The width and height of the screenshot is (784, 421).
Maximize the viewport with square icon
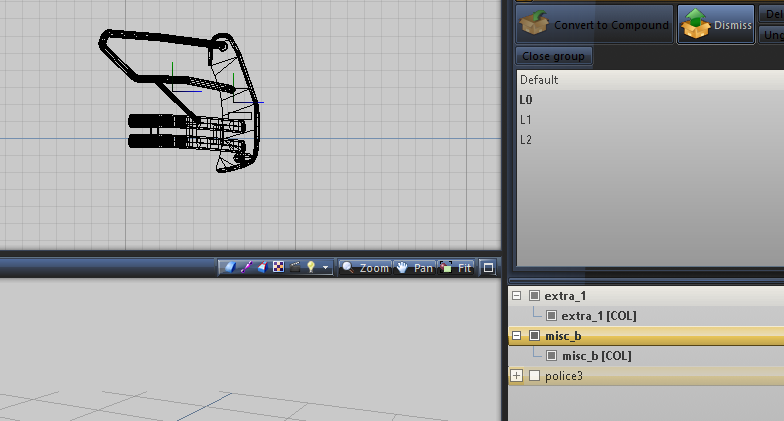coord(488,268)
